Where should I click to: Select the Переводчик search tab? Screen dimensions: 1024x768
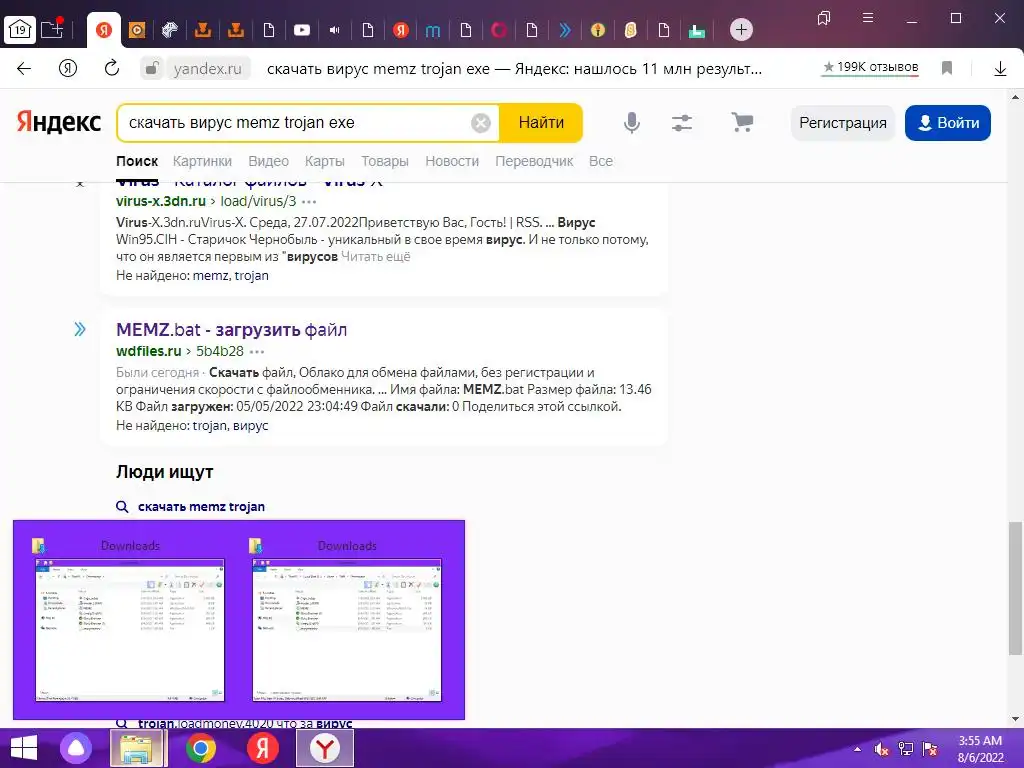pyautogui.click(x=534, y=161)
